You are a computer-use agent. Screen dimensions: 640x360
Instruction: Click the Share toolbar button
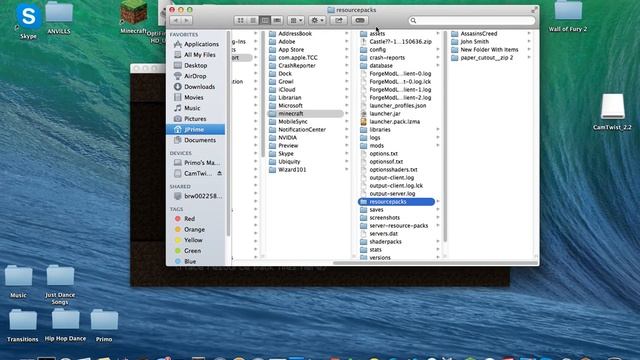pos(339,20)
